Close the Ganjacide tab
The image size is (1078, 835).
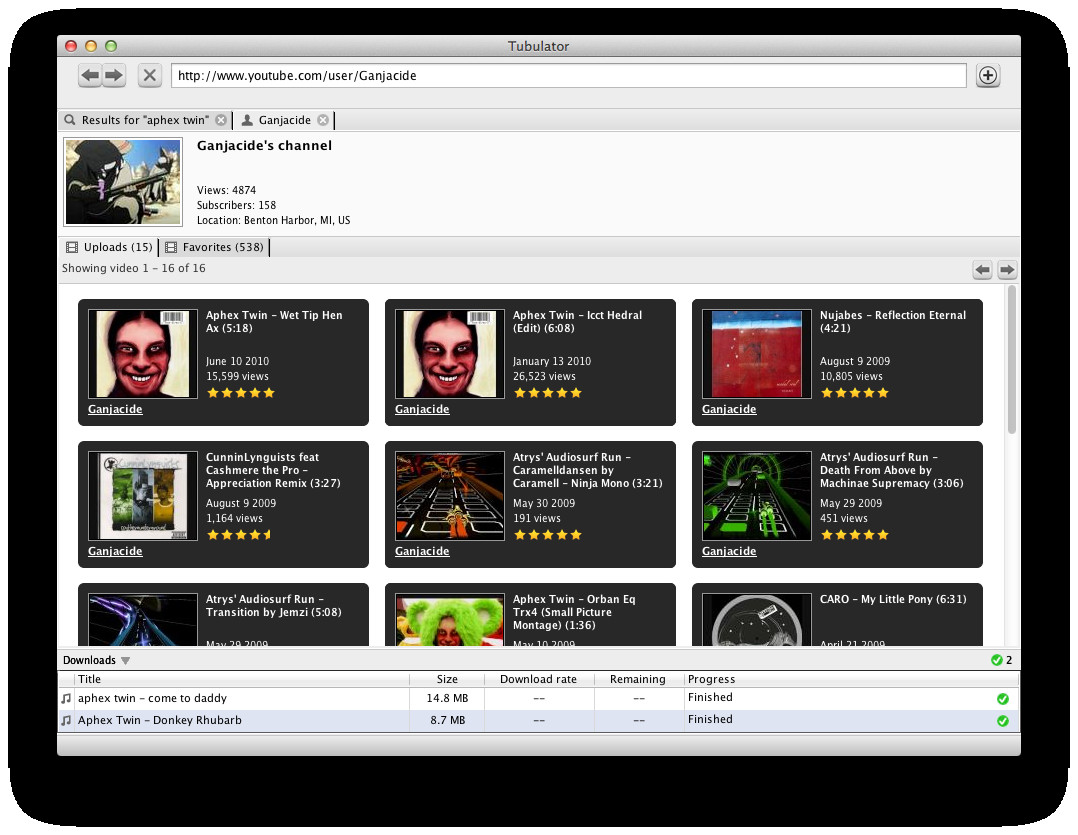[323, 120]
